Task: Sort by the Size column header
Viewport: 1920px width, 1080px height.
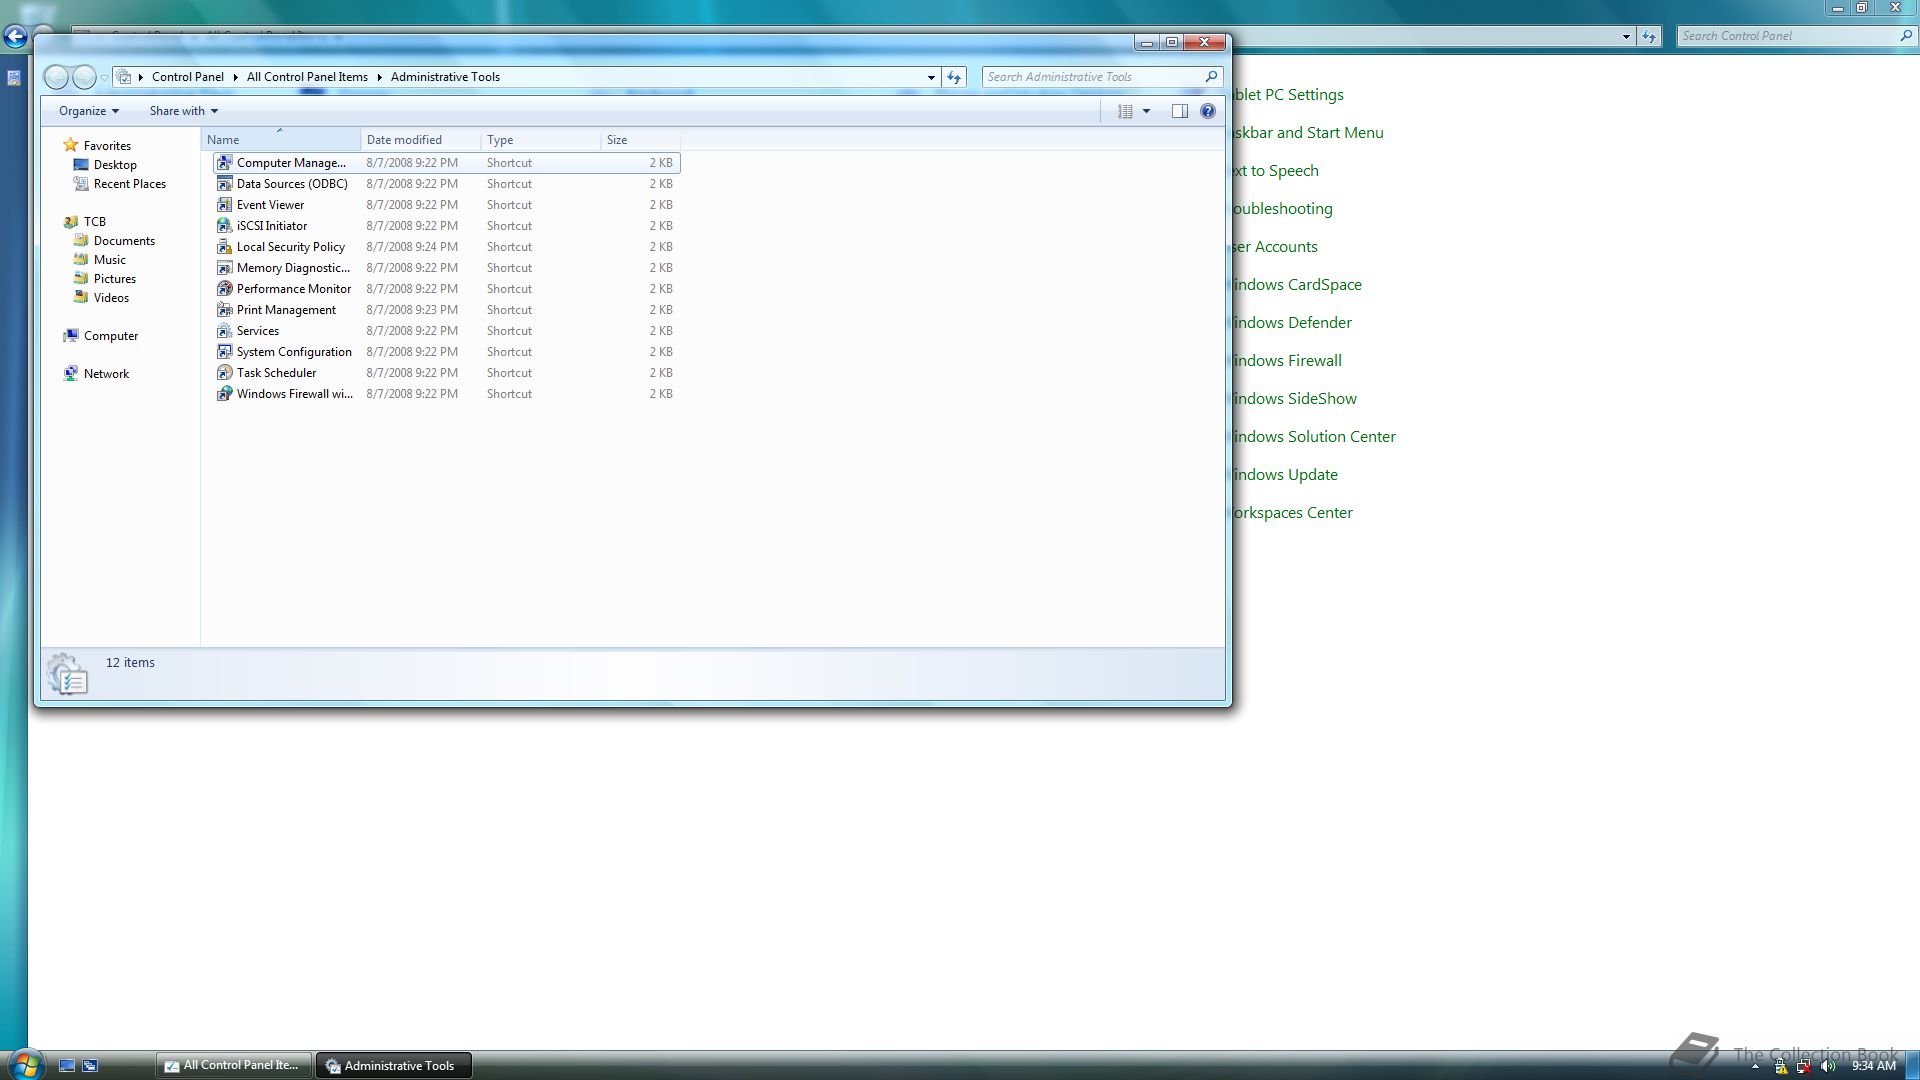Action: [x=641, y=140]
